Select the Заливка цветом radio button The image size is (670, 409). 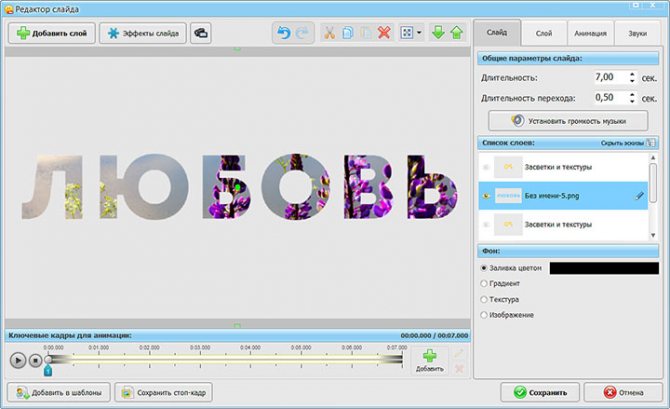tap(486, 268)
